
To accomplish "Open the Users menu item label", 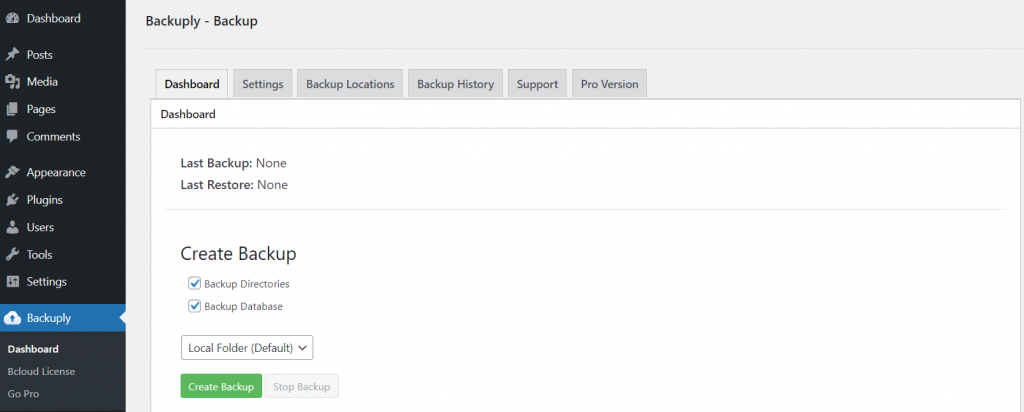I will point(40,228).
